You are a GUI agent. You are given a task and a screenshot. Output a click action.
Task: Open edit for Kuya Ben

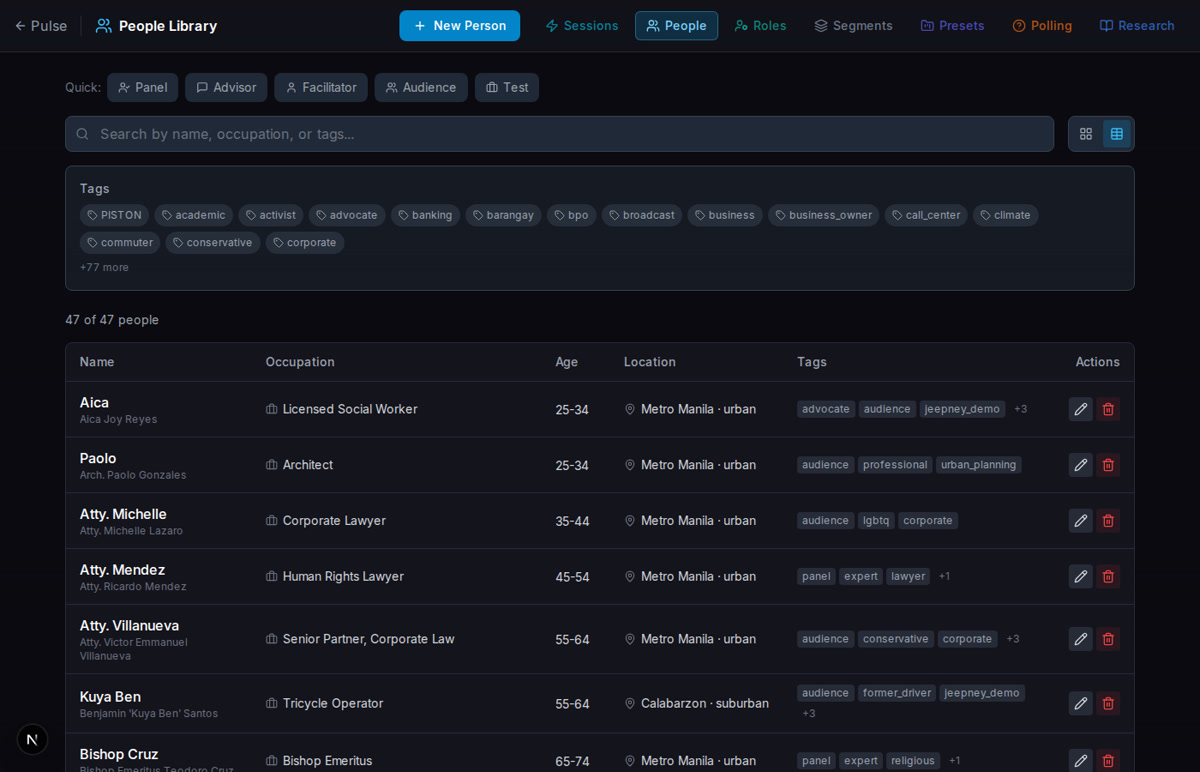[1080, 703]
